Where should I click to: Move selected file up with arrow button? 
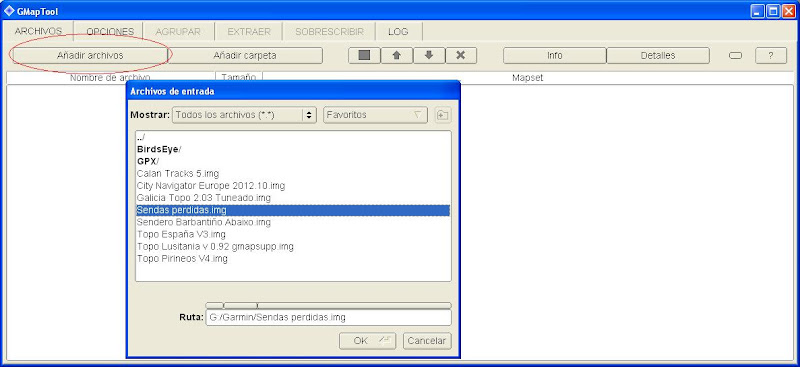tap(396, 56)
